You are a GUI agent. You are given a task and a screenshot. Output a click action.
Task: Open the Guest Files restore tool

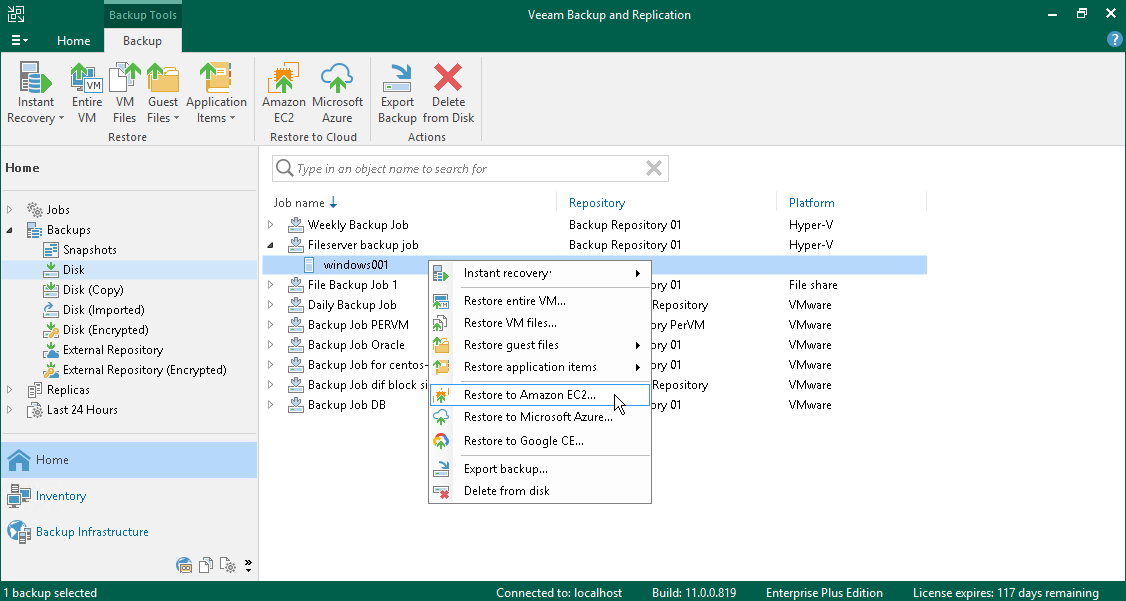click(x=162, y=90)
